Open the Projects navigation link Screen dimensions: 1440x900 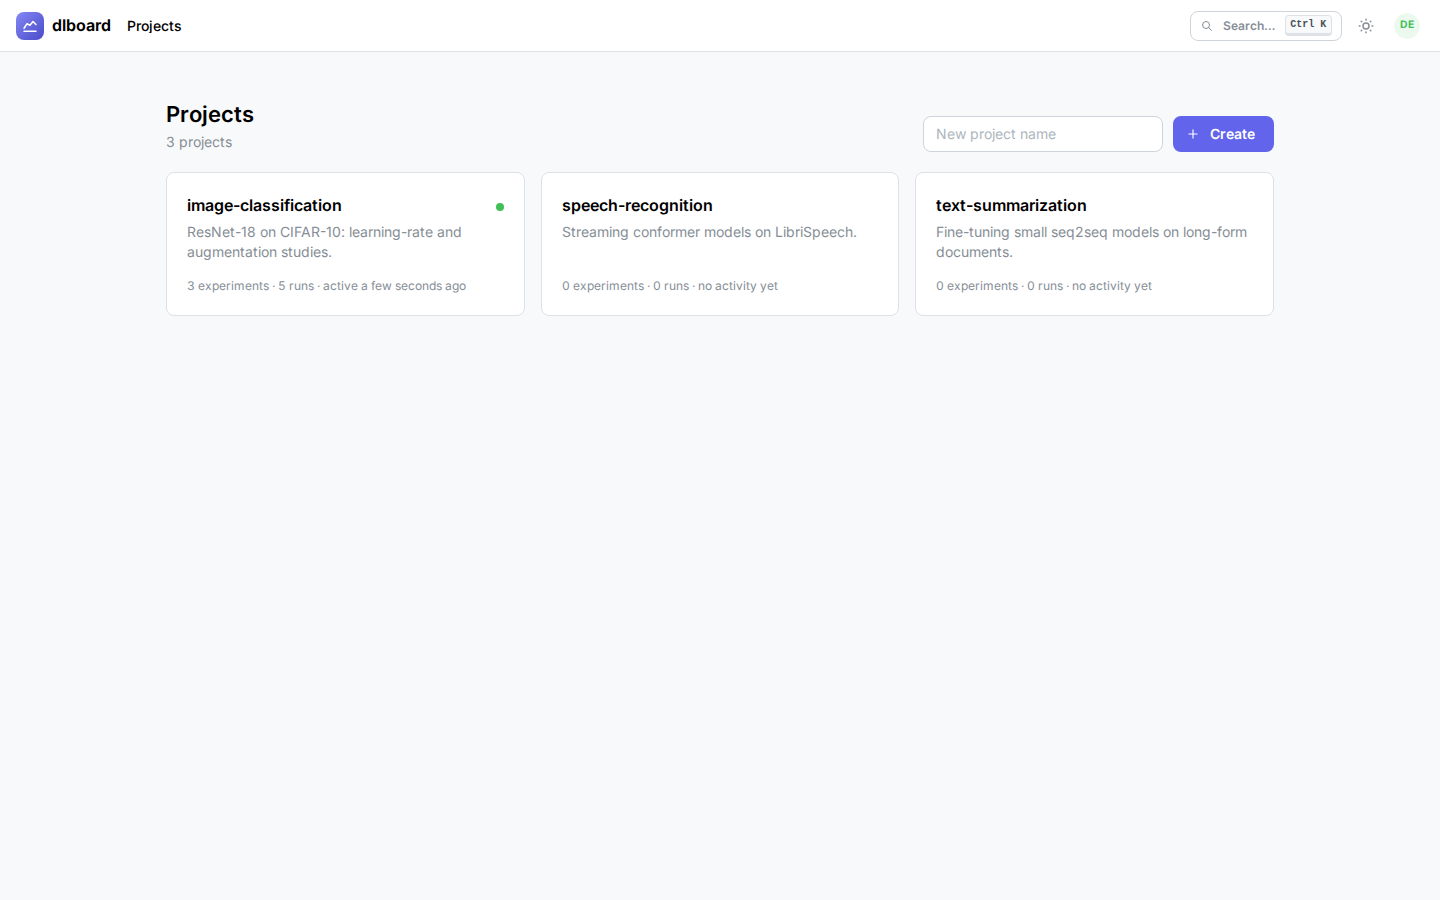tap(154, 26)
